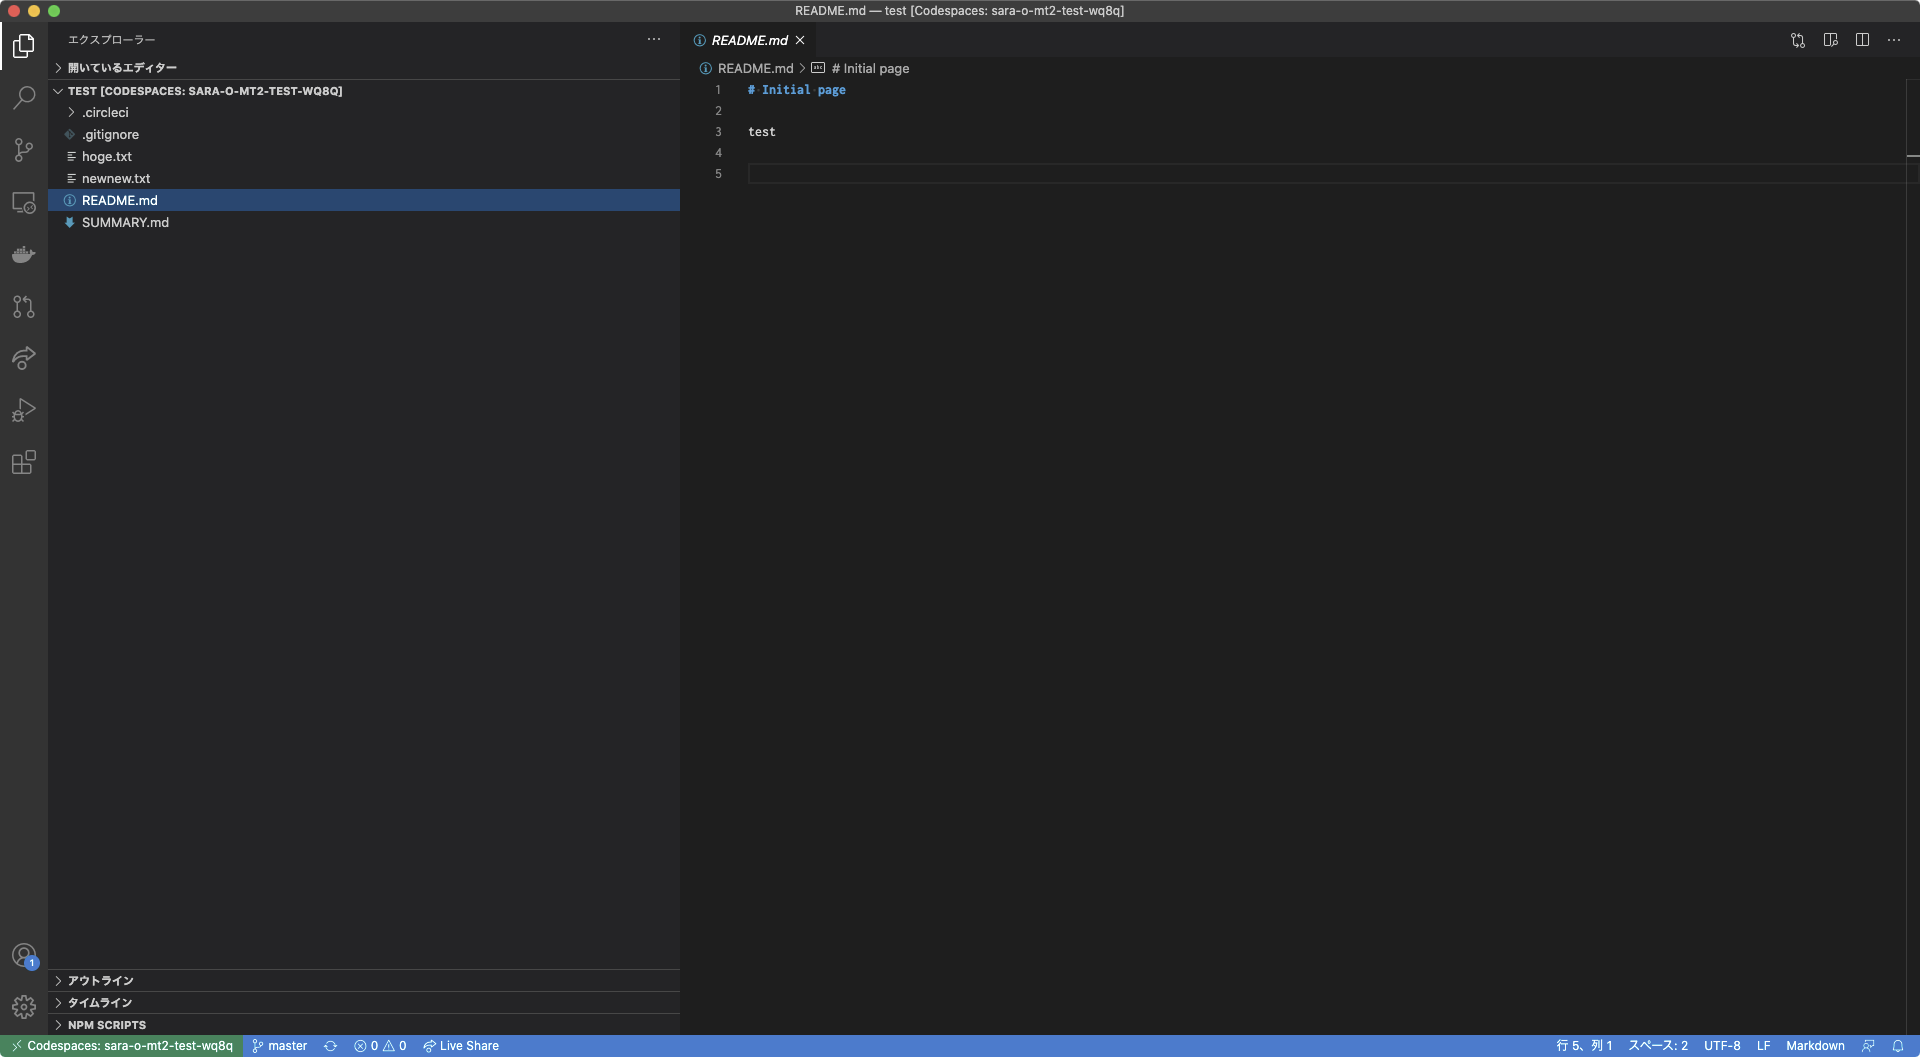
Task: Click Live Share in the status bar
Action: click(x=461, y=1046)
